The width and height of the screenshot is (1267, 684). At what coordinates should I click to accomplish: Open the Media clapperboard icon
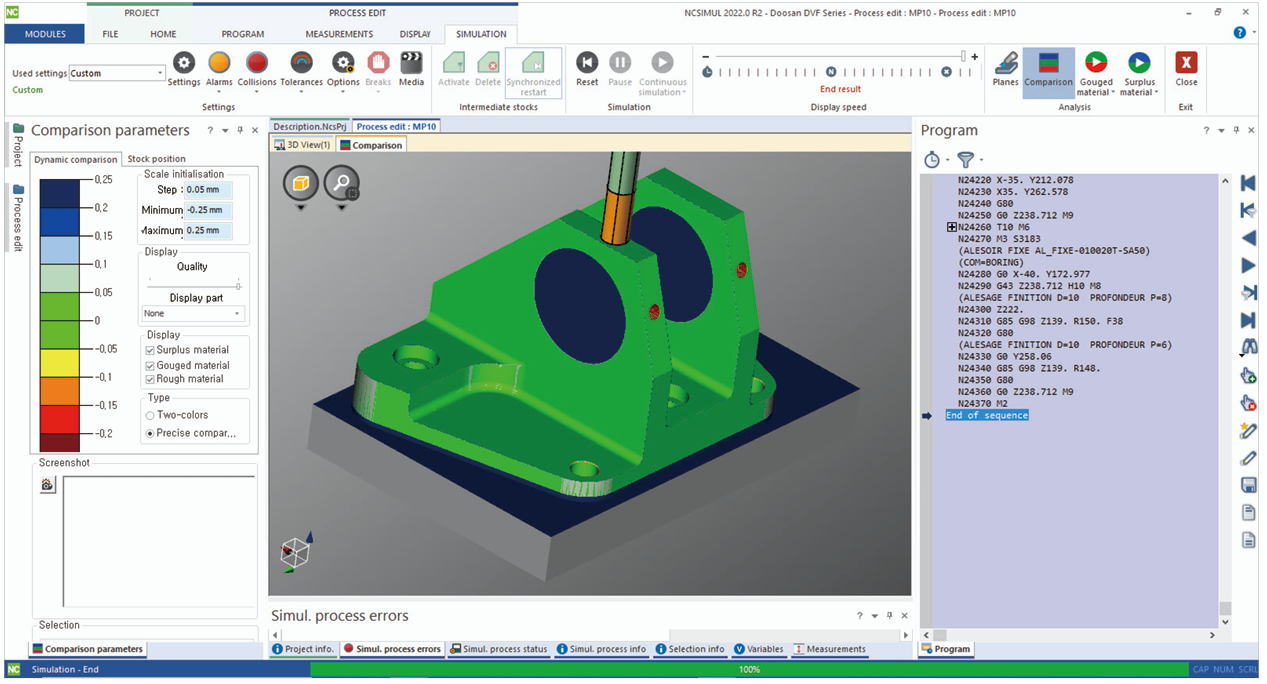tap(411, 64)
